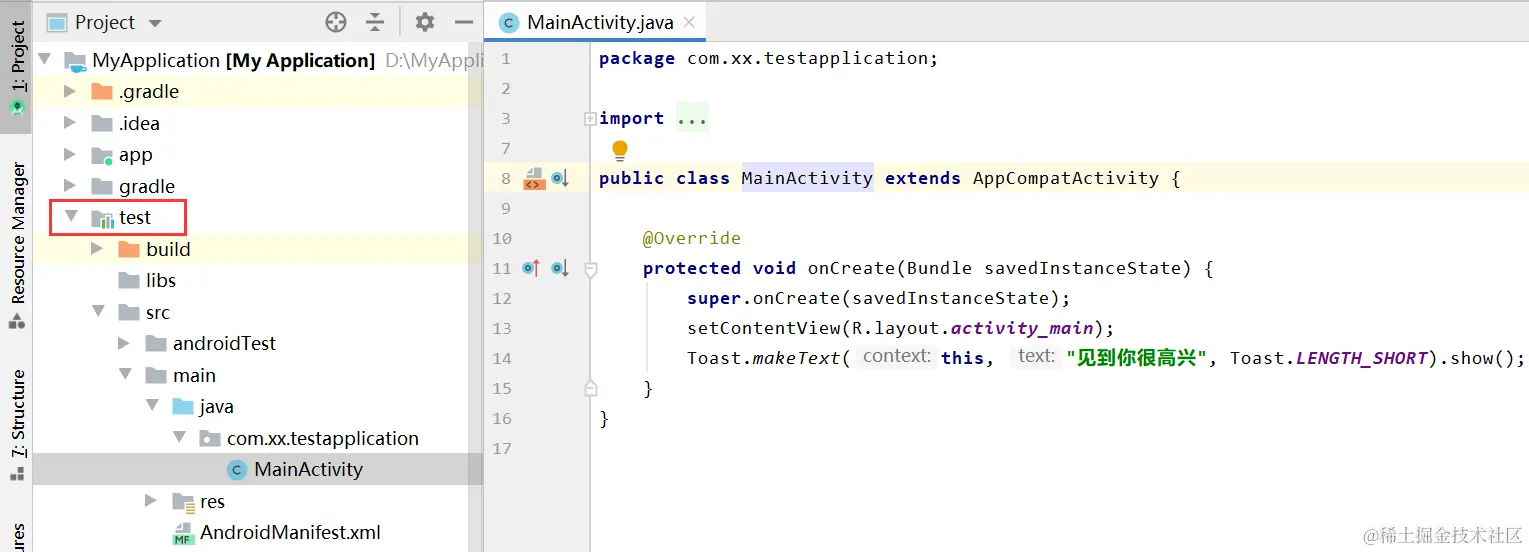Collapse the test module
The width and height of the screenshot is (1529, 552).
pos(71,216)
